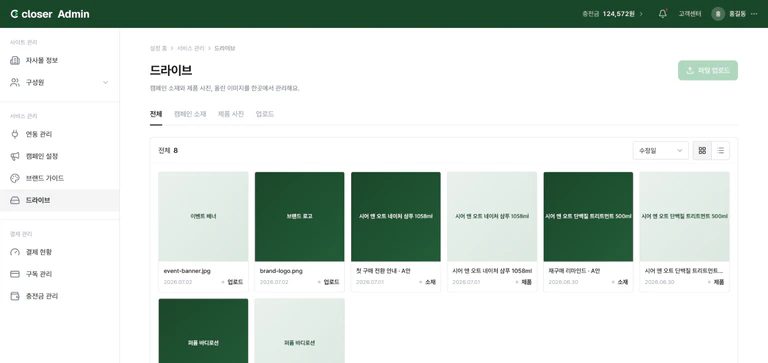Click the truncated 시어 앤 오트 단백질 트리트먼트 title

pos(684,271)
